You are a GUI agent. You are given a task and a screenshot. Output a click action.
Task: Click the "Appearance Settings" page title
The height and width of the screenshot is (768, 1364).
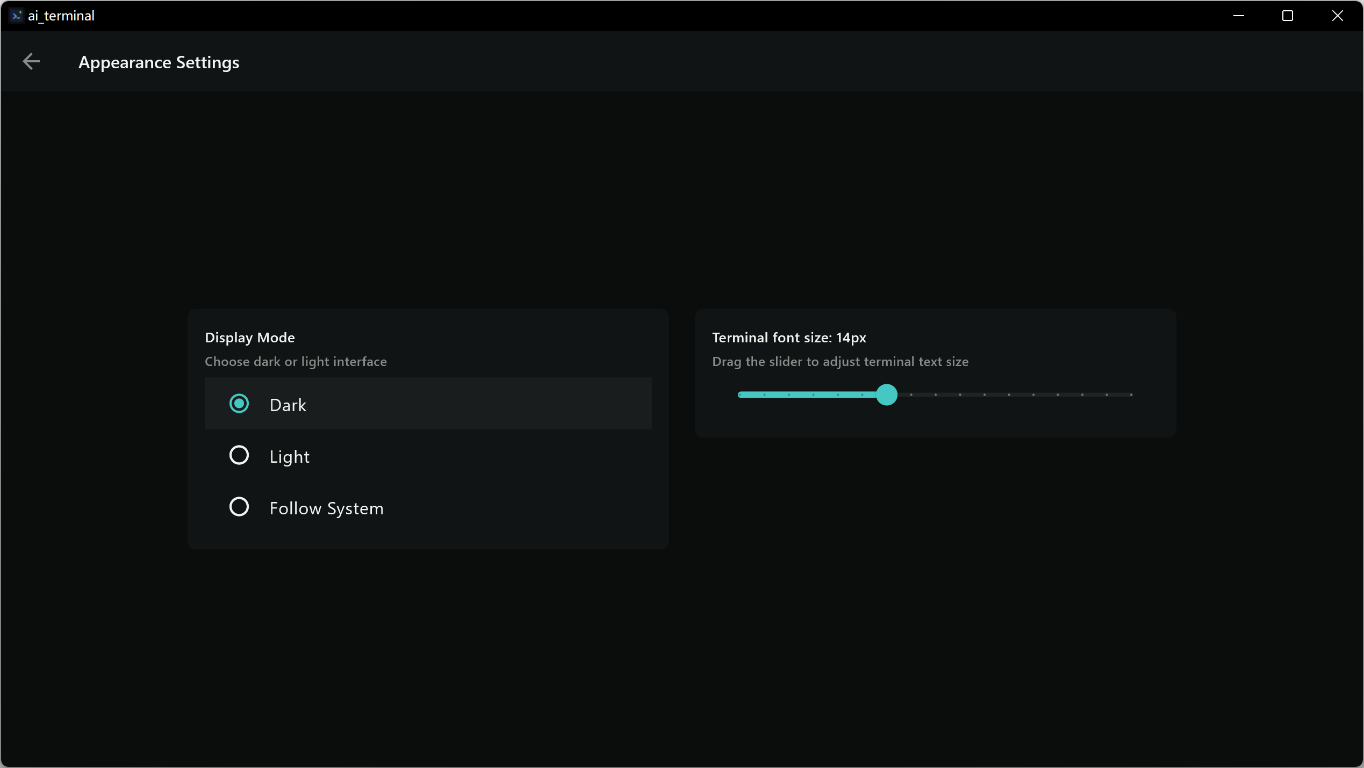[159, 62]
